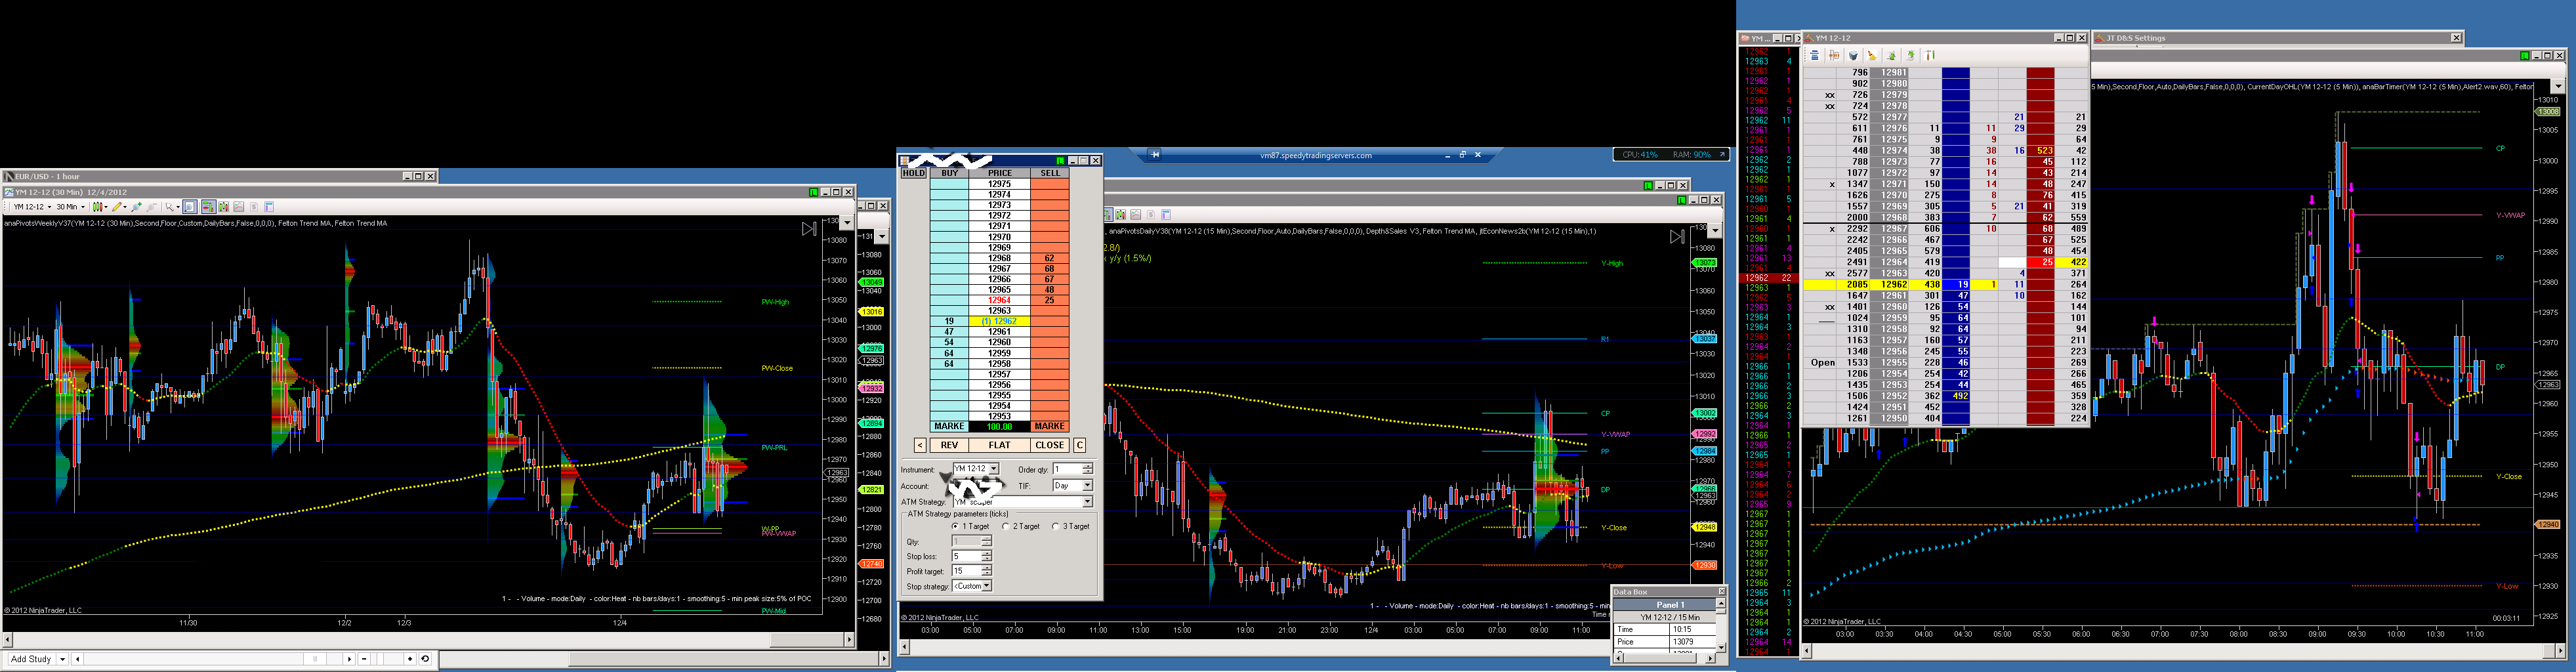Click the buy cell at price 12961
The image size is (2576, 672).
(x=949, y=332)
